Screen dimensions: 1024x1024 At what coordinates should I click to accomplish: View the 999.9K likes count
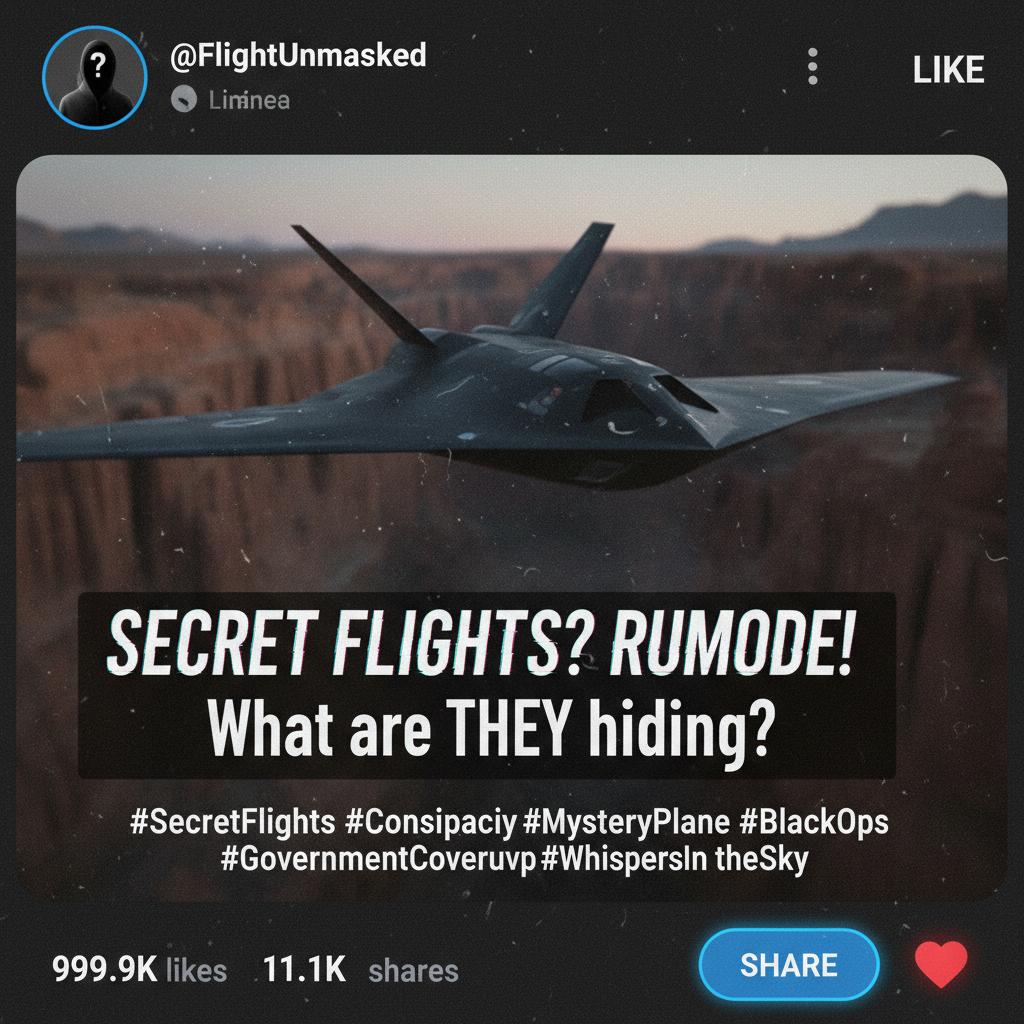coord(139,970)
